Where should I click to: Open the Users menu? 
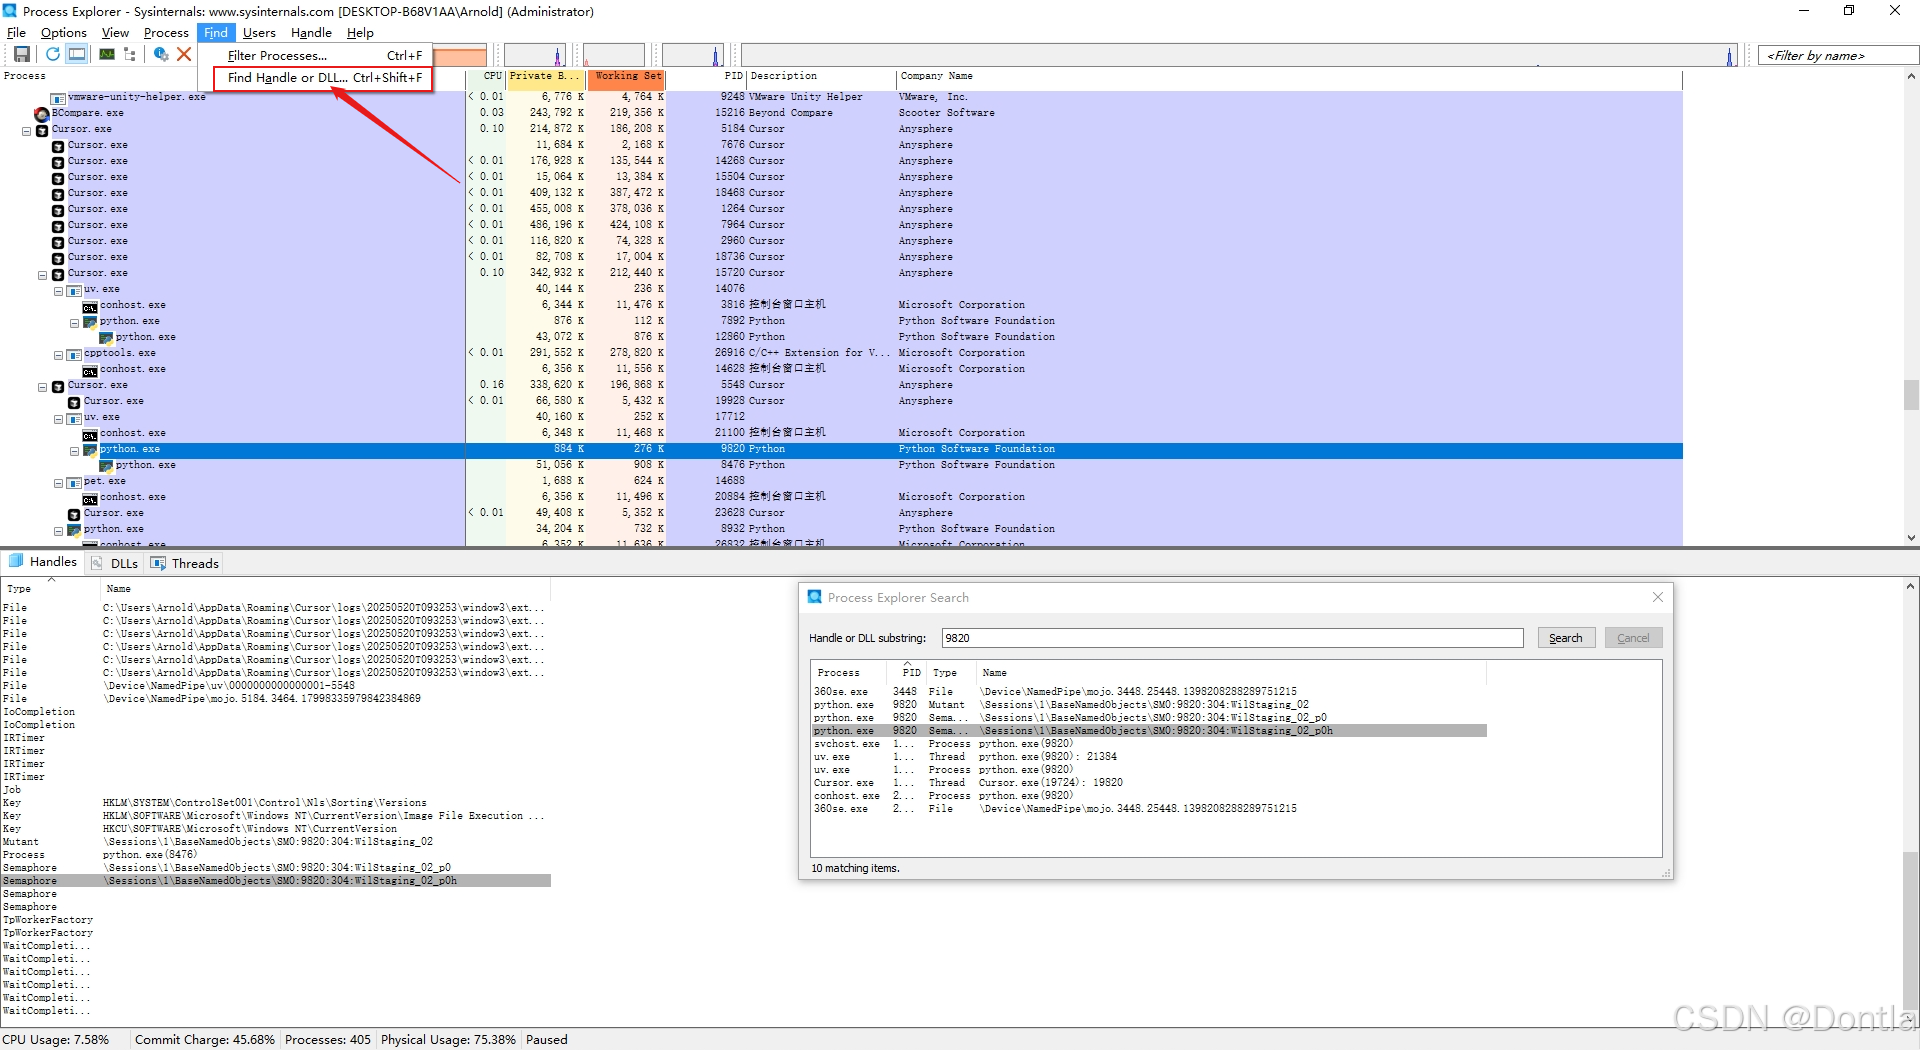coord(259,33)
